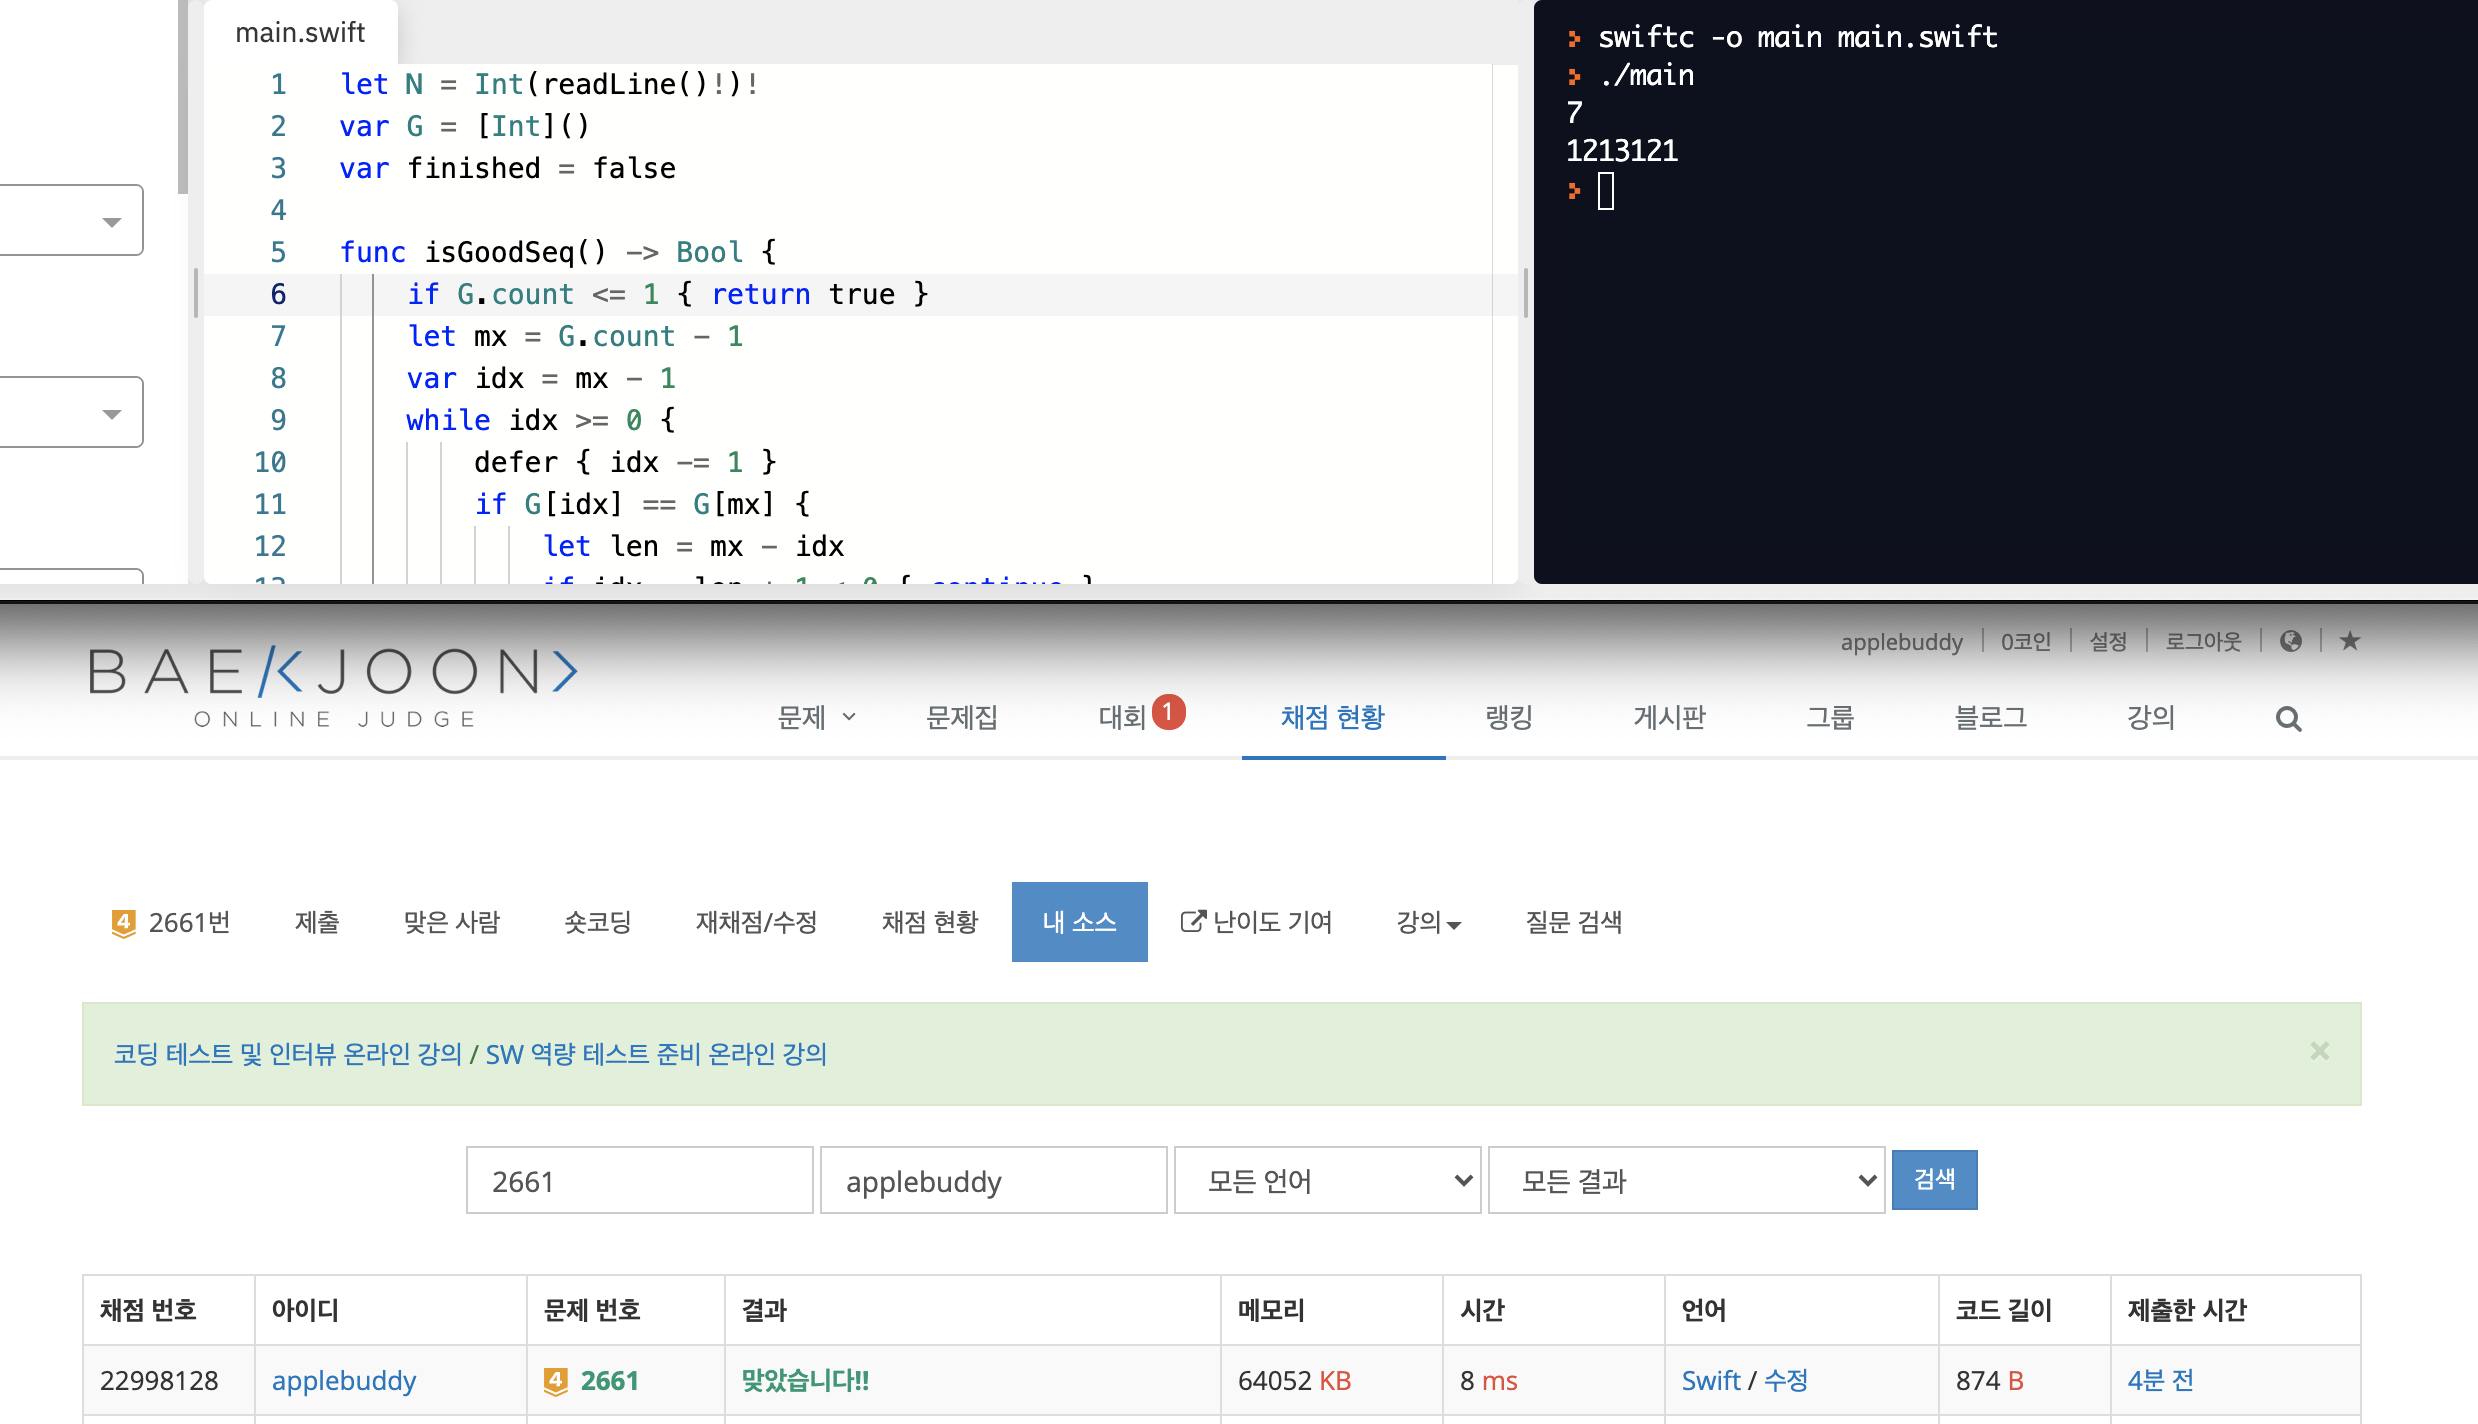The width and height of the screenshot is (2478, 1424).
Task: Click the star icon in top bar
Action: 2350,641
